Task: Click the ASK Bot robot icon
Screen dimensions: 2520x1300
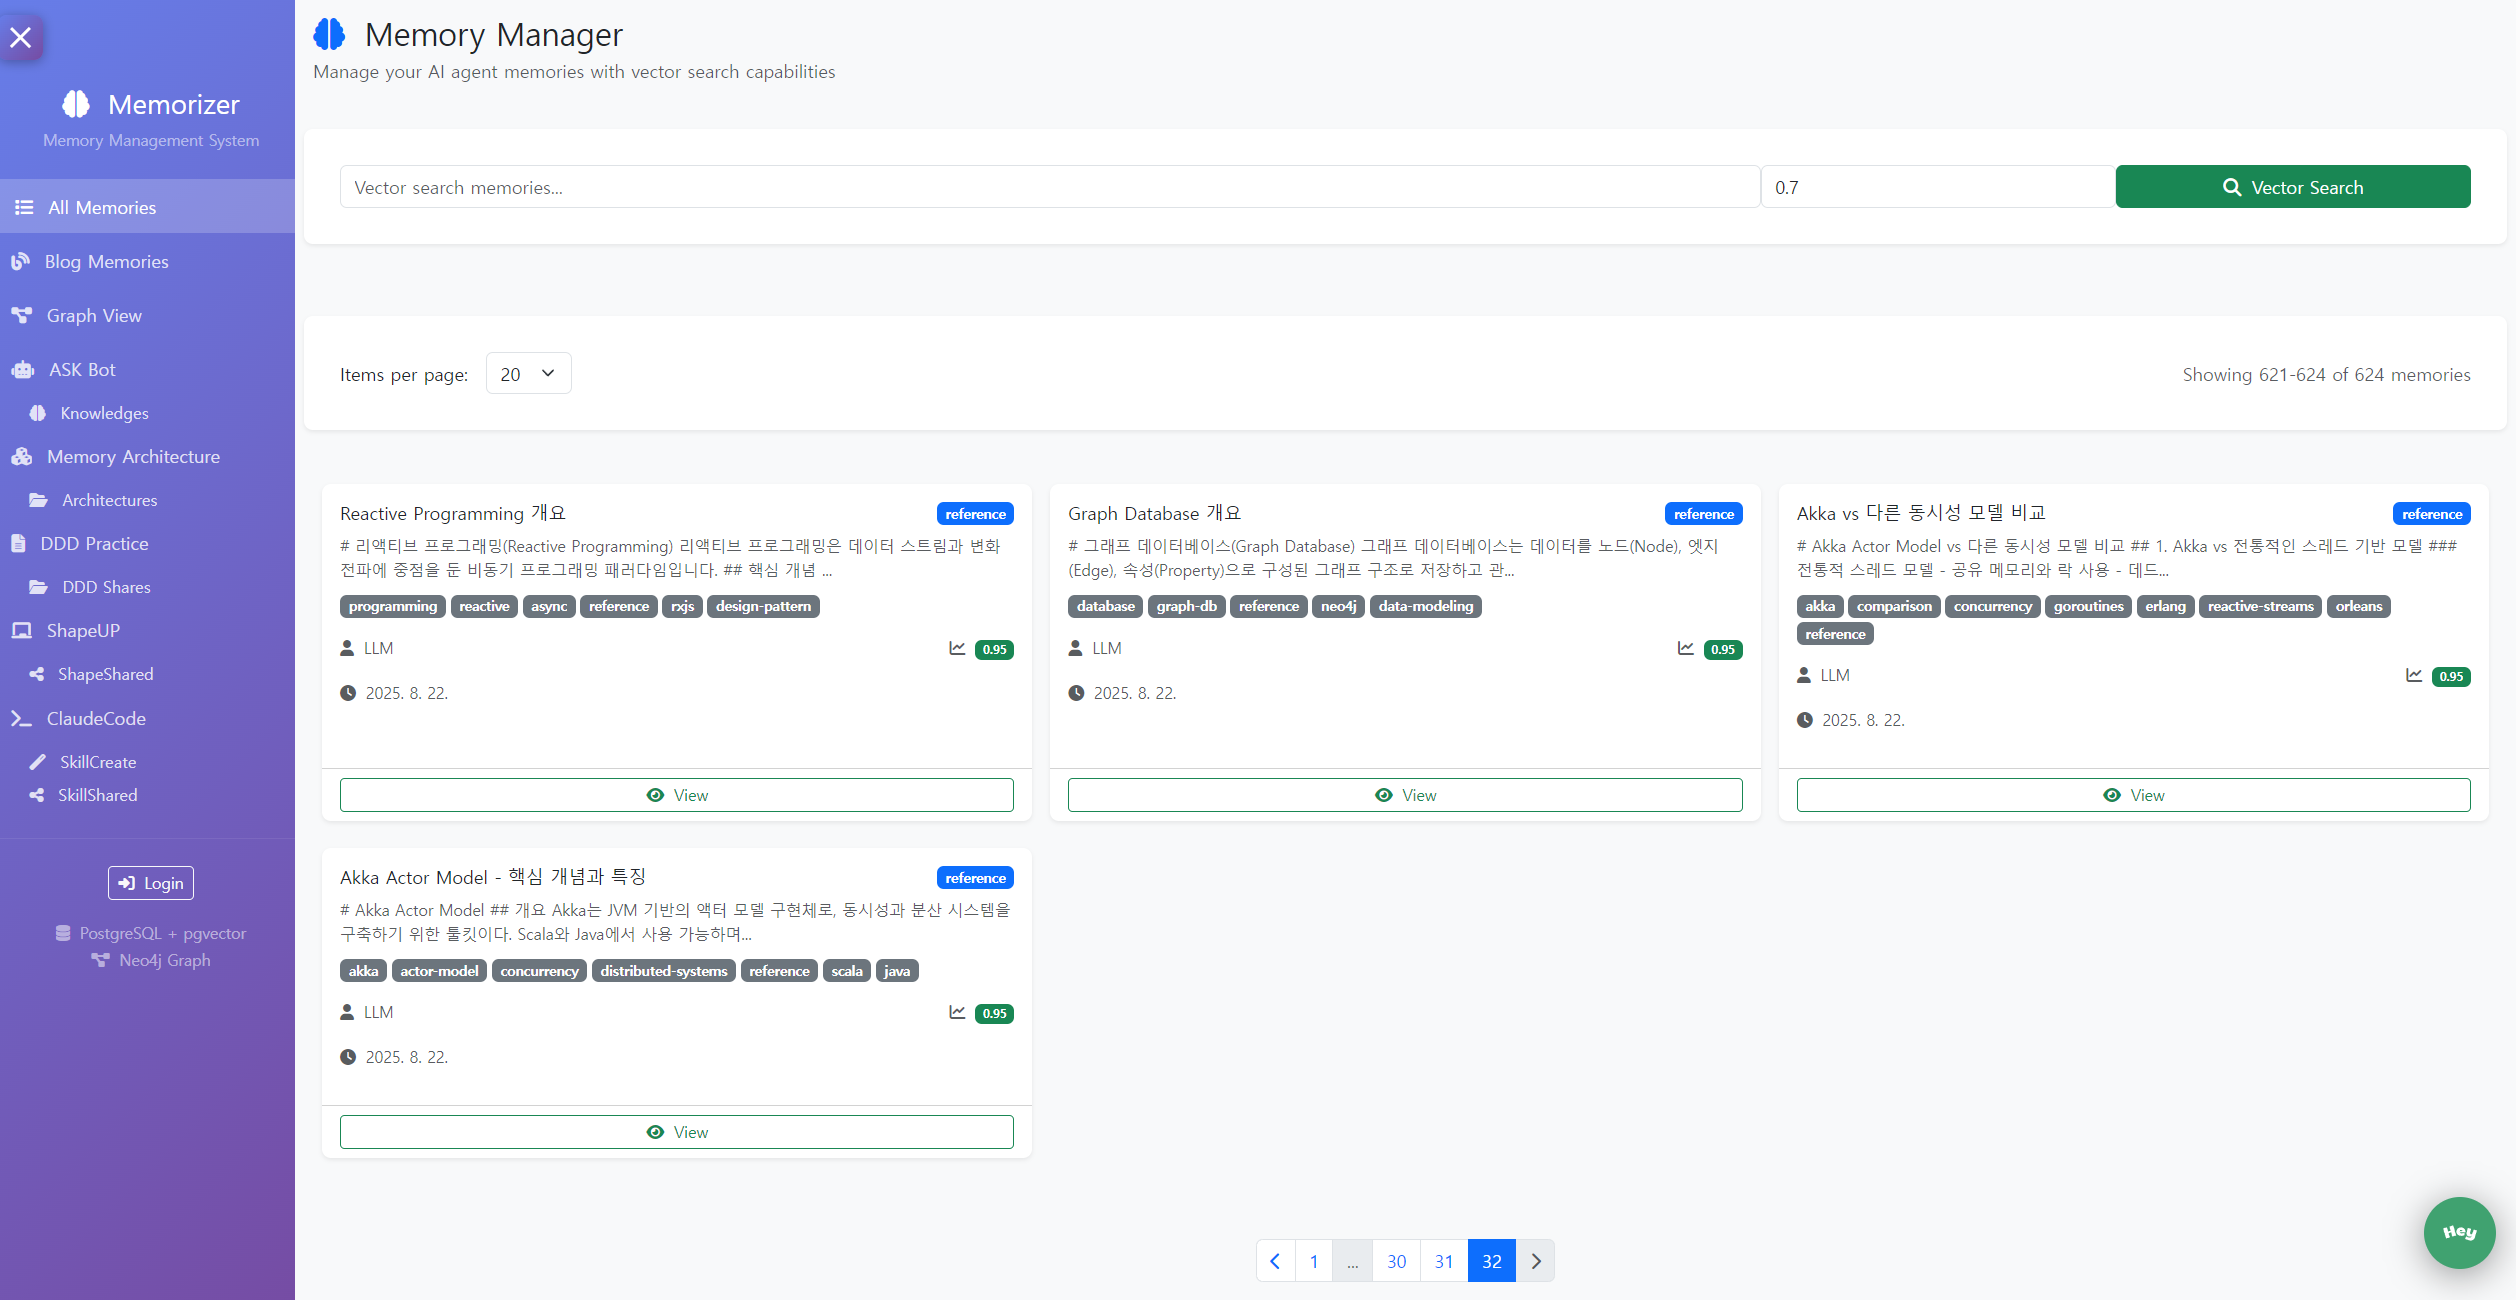Action: [x=23, y=370]
